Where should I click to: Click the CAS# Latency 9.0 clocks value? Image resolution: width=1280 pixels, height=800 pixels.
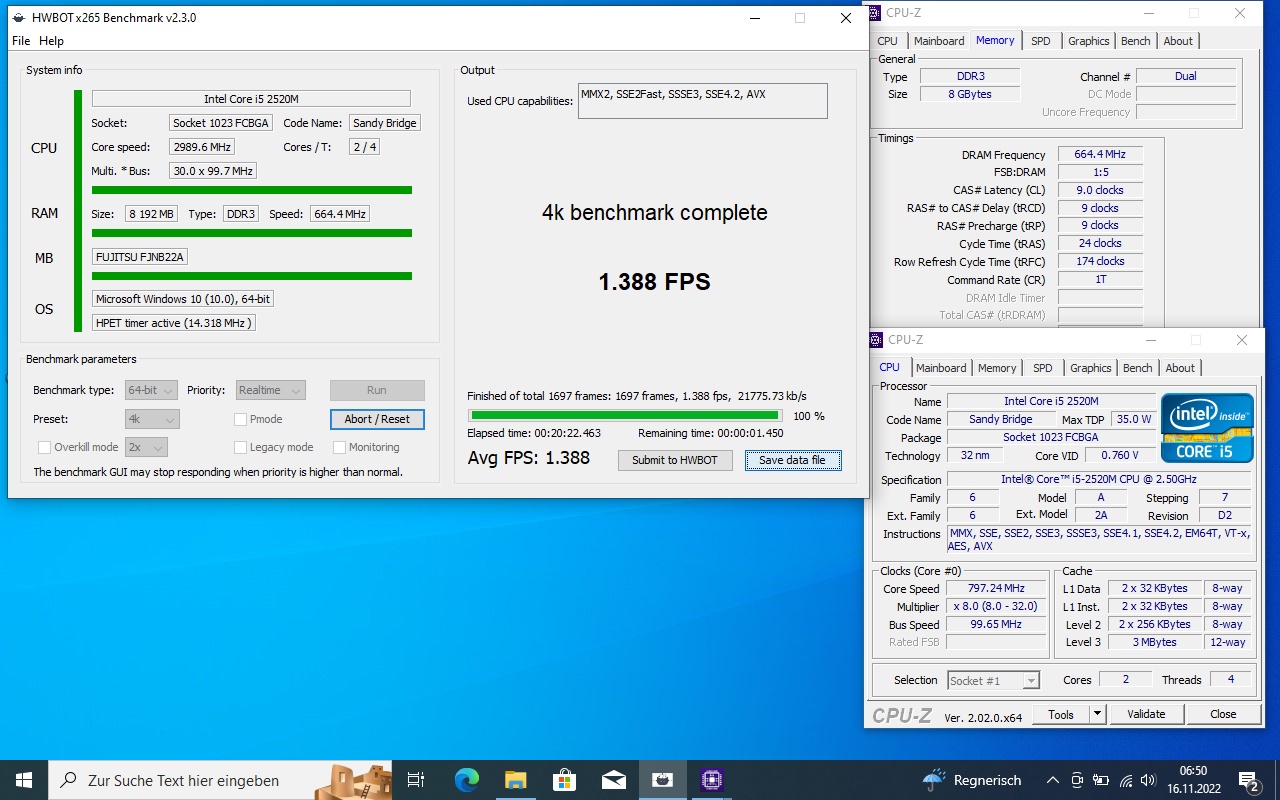pyautogui.click(x=1100, y=190)
